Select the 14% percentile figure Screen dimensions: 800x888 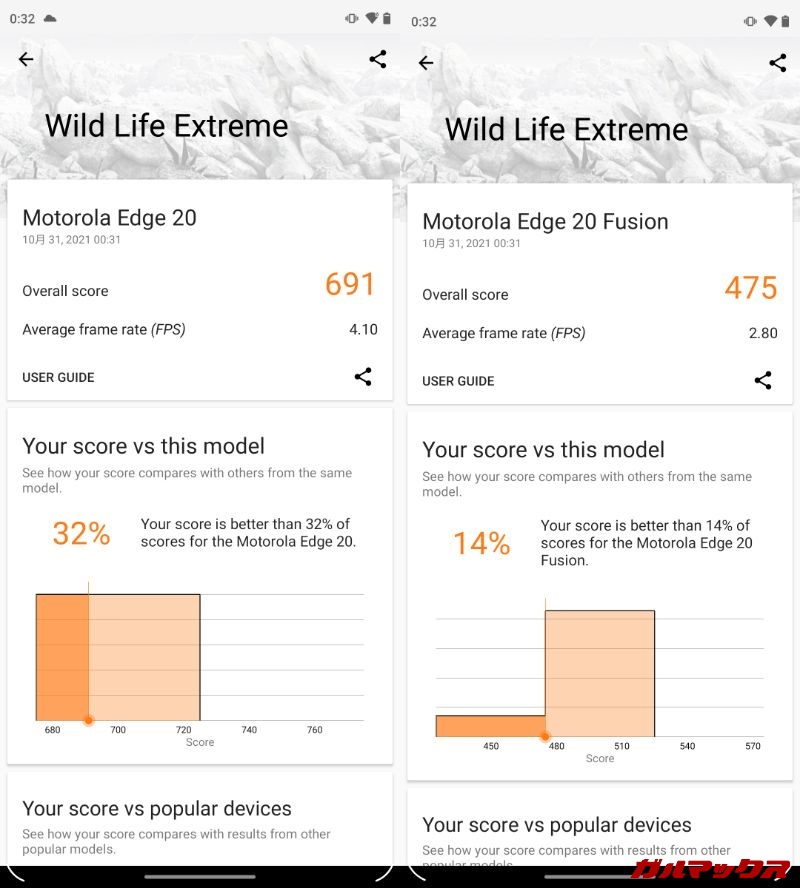[x=481, y=543]
